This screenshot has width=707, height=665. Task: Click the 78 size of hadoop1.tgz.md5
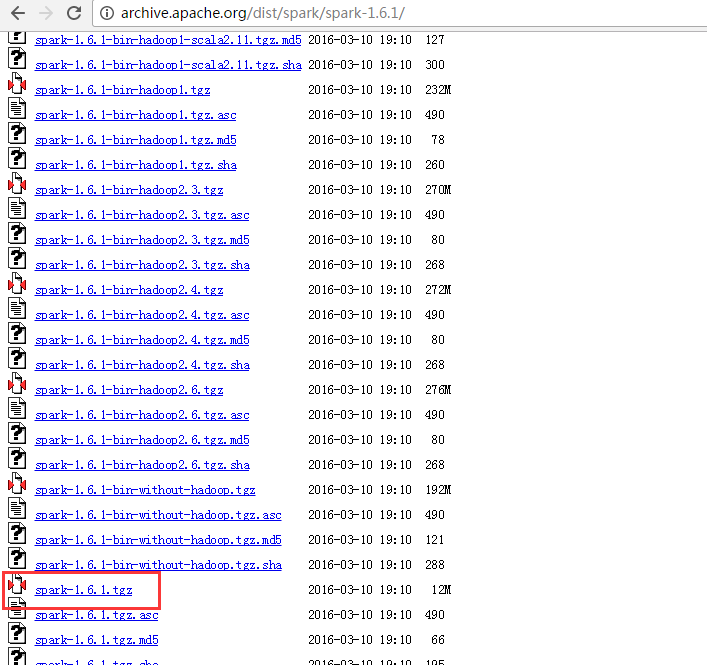tap(438, 140)
